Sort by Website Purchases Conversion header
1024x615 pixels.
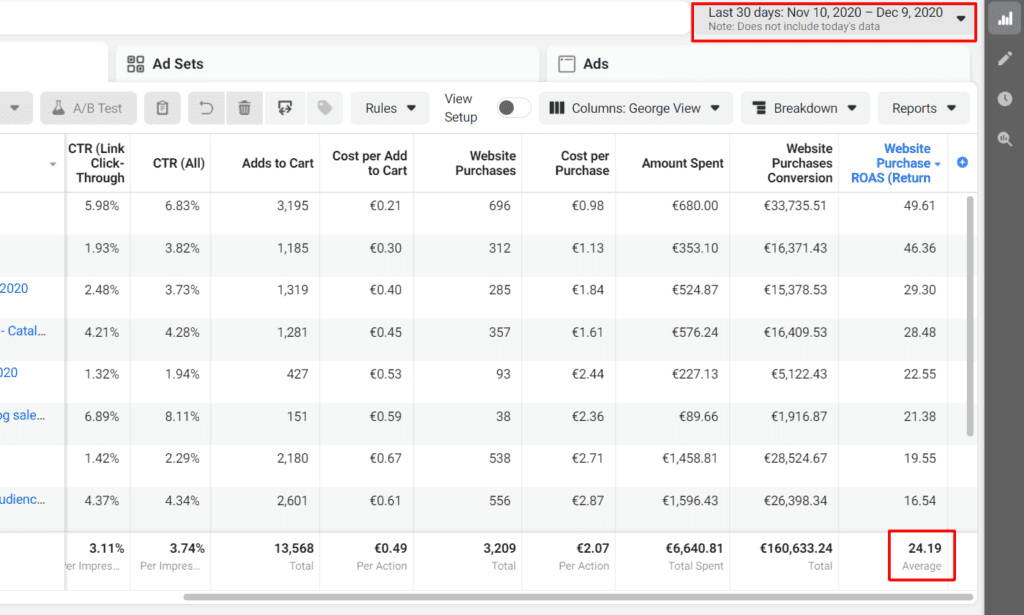(x=800, y=163)
